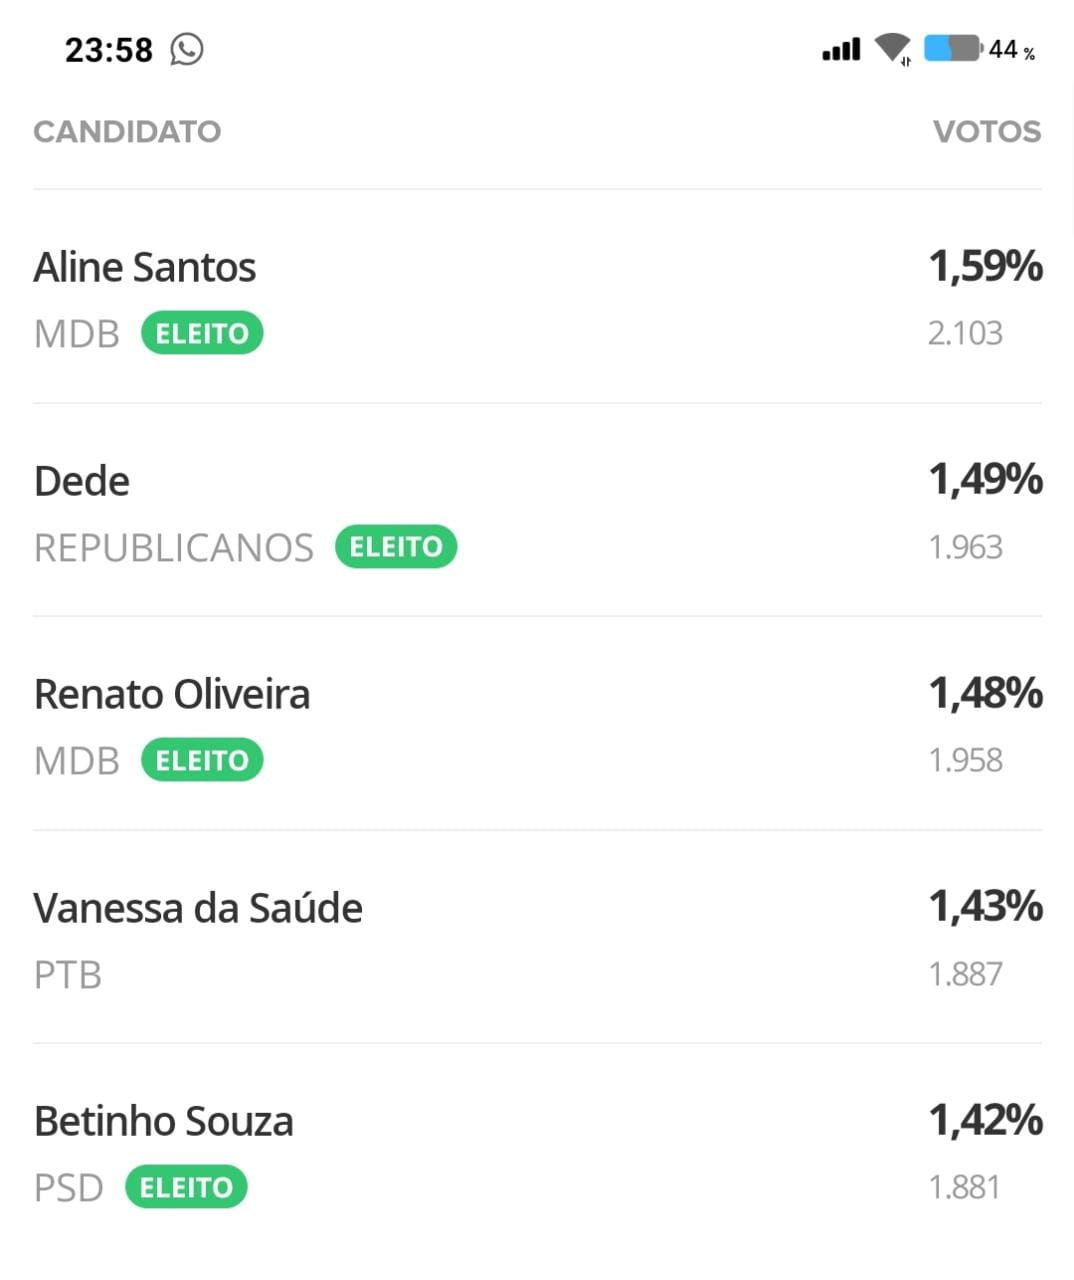Viewport: 1074px width, 1280px height.
Task: Tap ELEITO badge next to PSD
Action: pos(186,1187)
